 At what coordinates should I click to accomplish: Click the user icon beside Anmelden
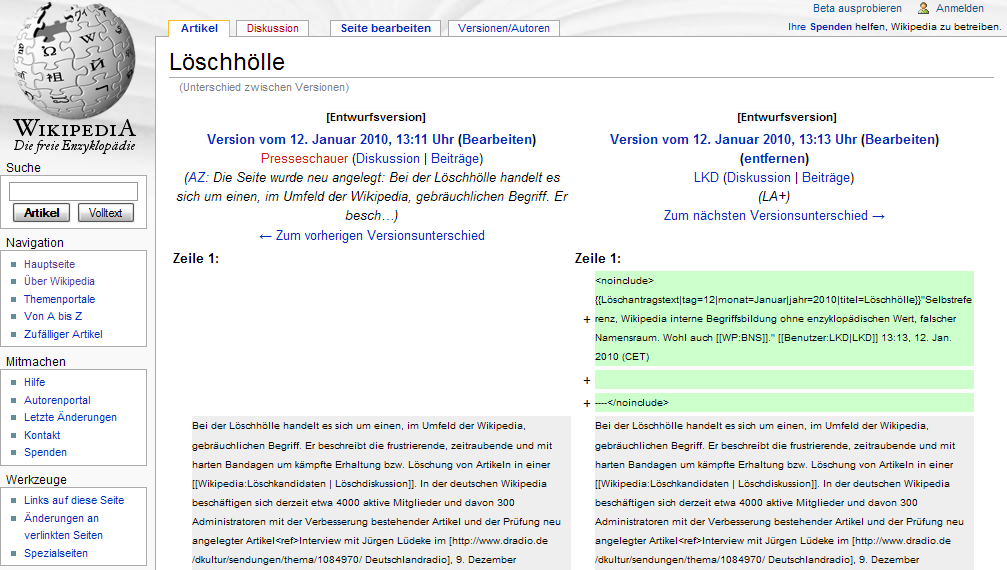tap(924, 8)
